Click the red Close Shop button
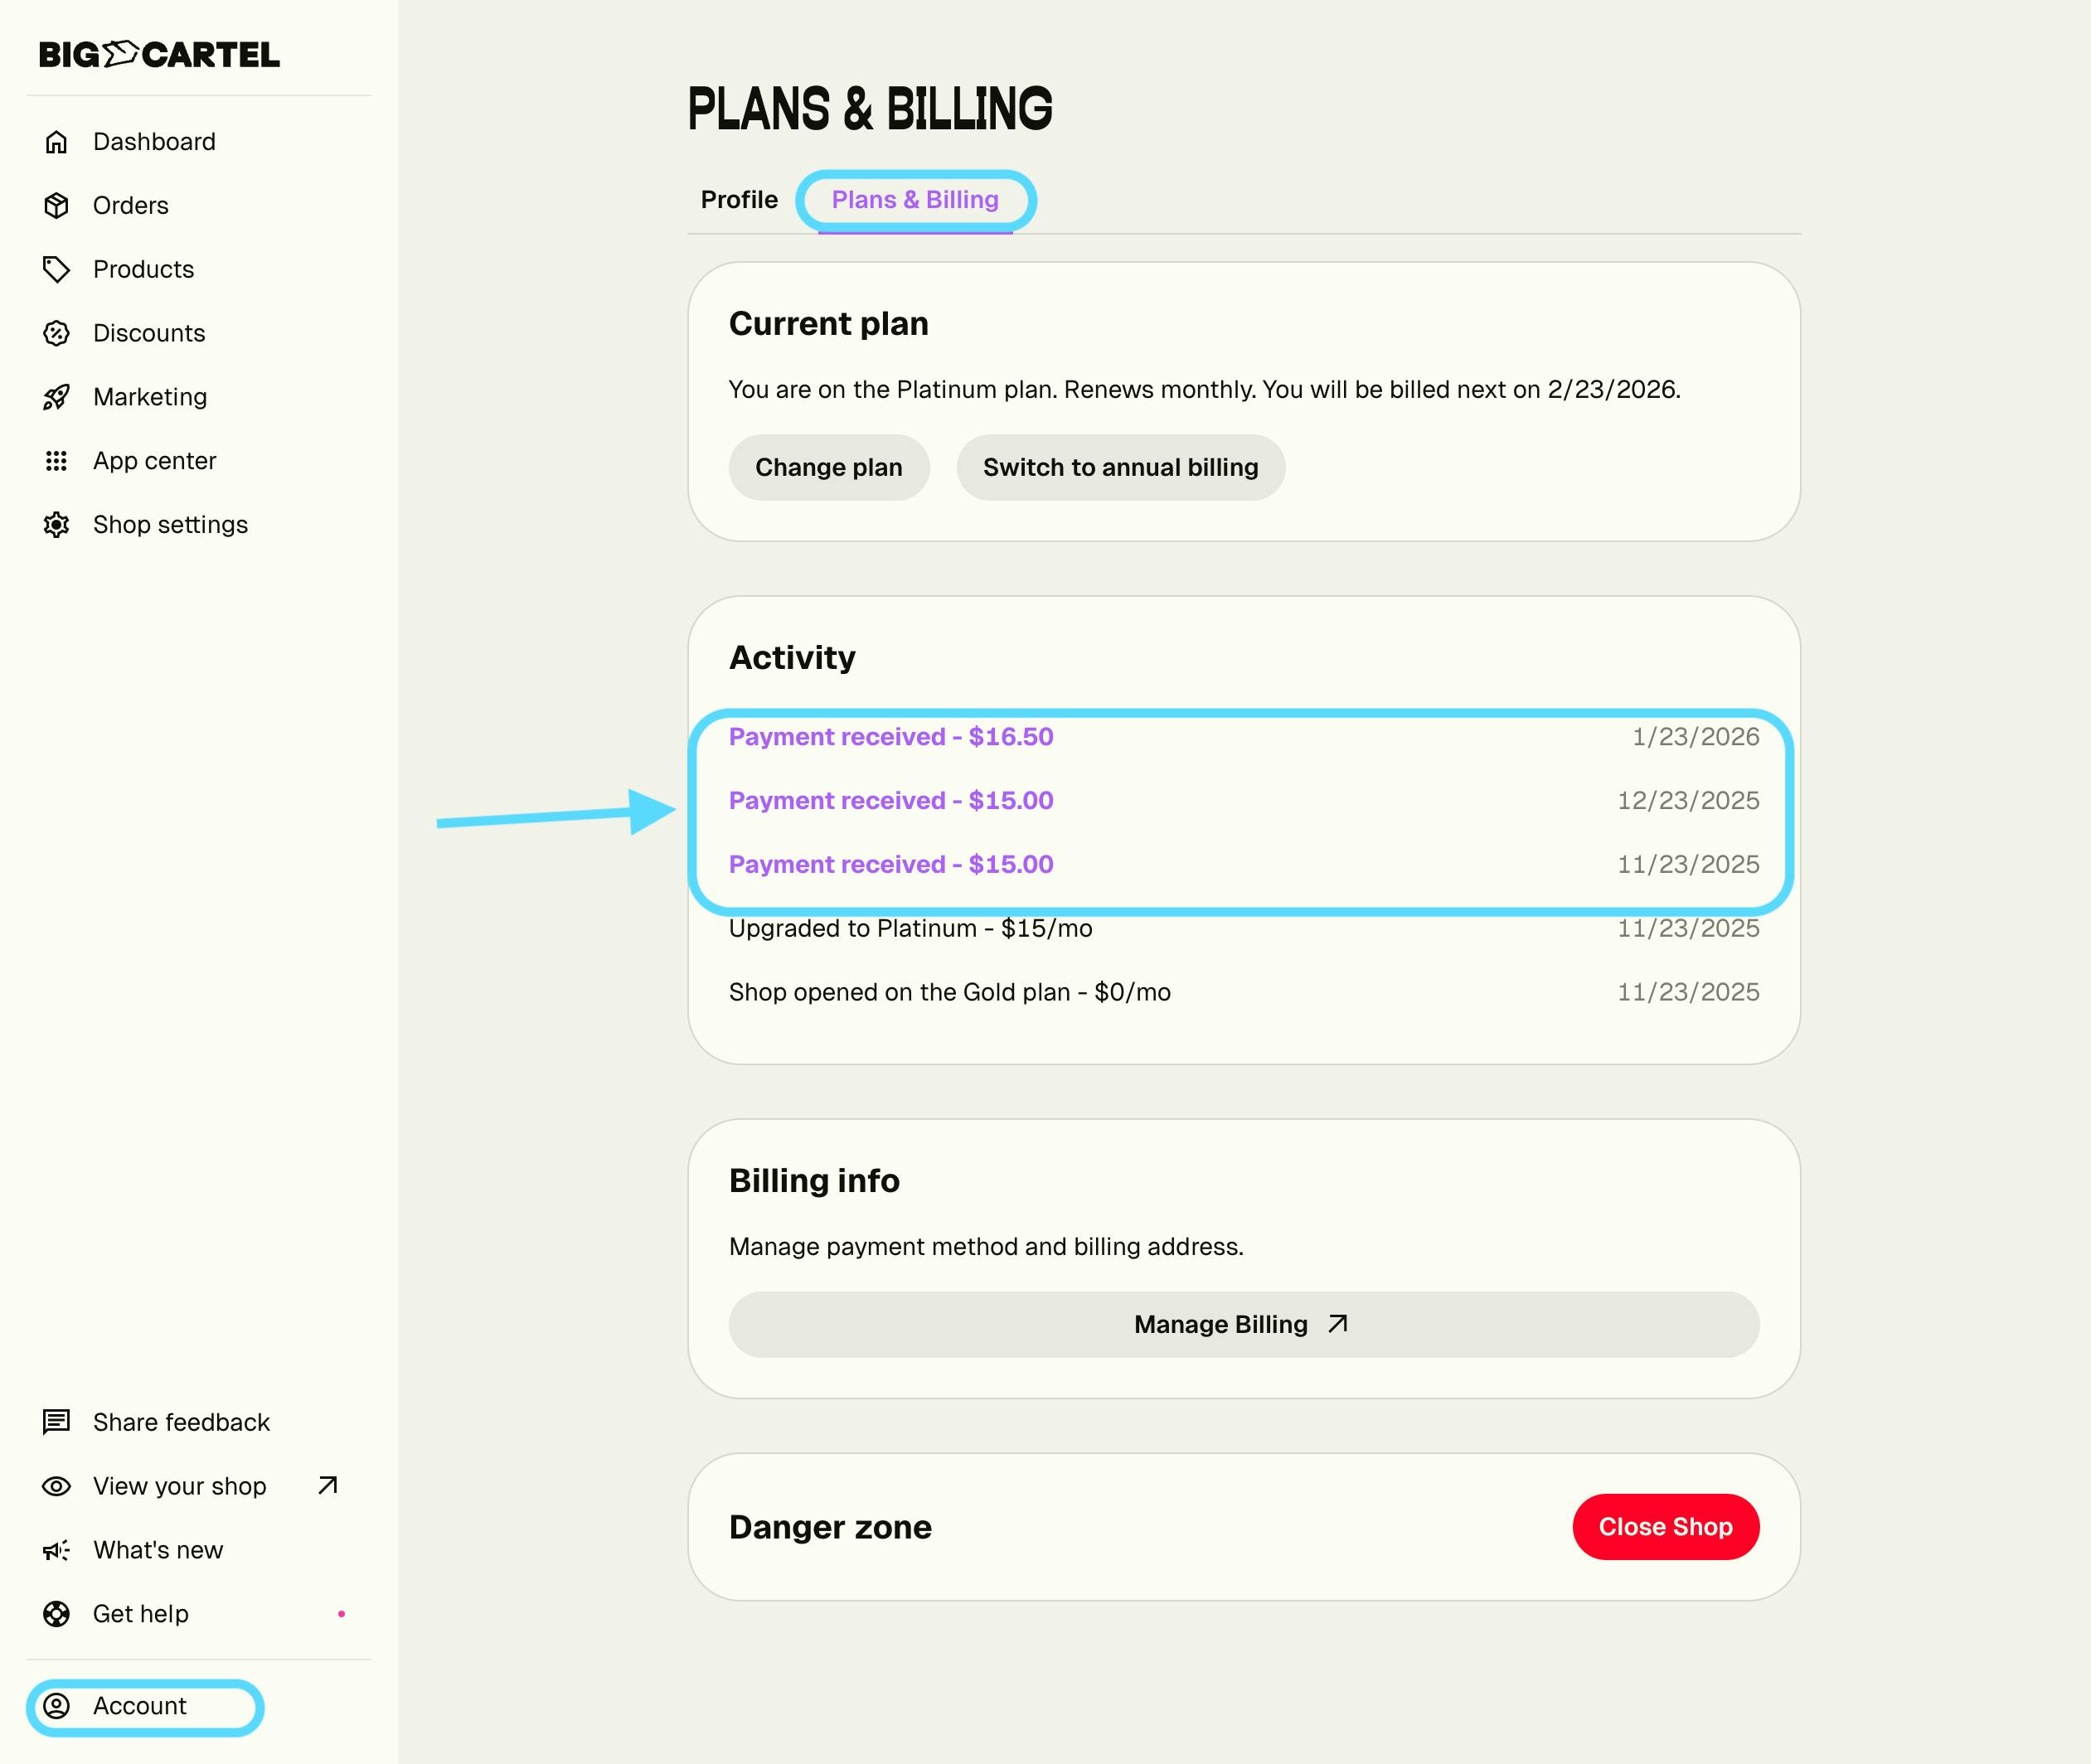This screenshot has height=1764, width=2091. tap(1665, 1527)
